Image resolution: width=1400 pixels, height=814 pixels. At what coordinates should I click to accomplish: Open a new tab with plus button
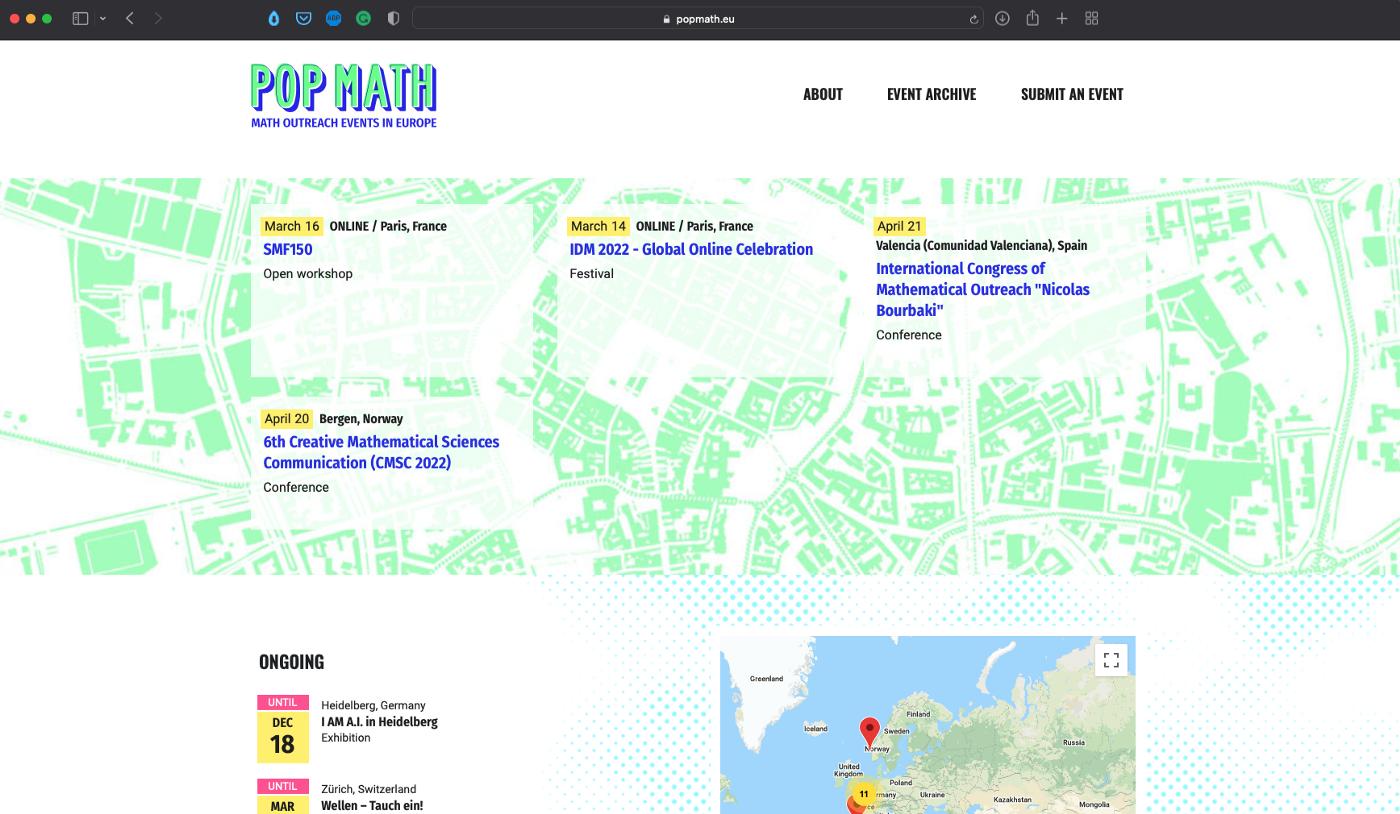pyautogui.click(x=1062, y=18)
